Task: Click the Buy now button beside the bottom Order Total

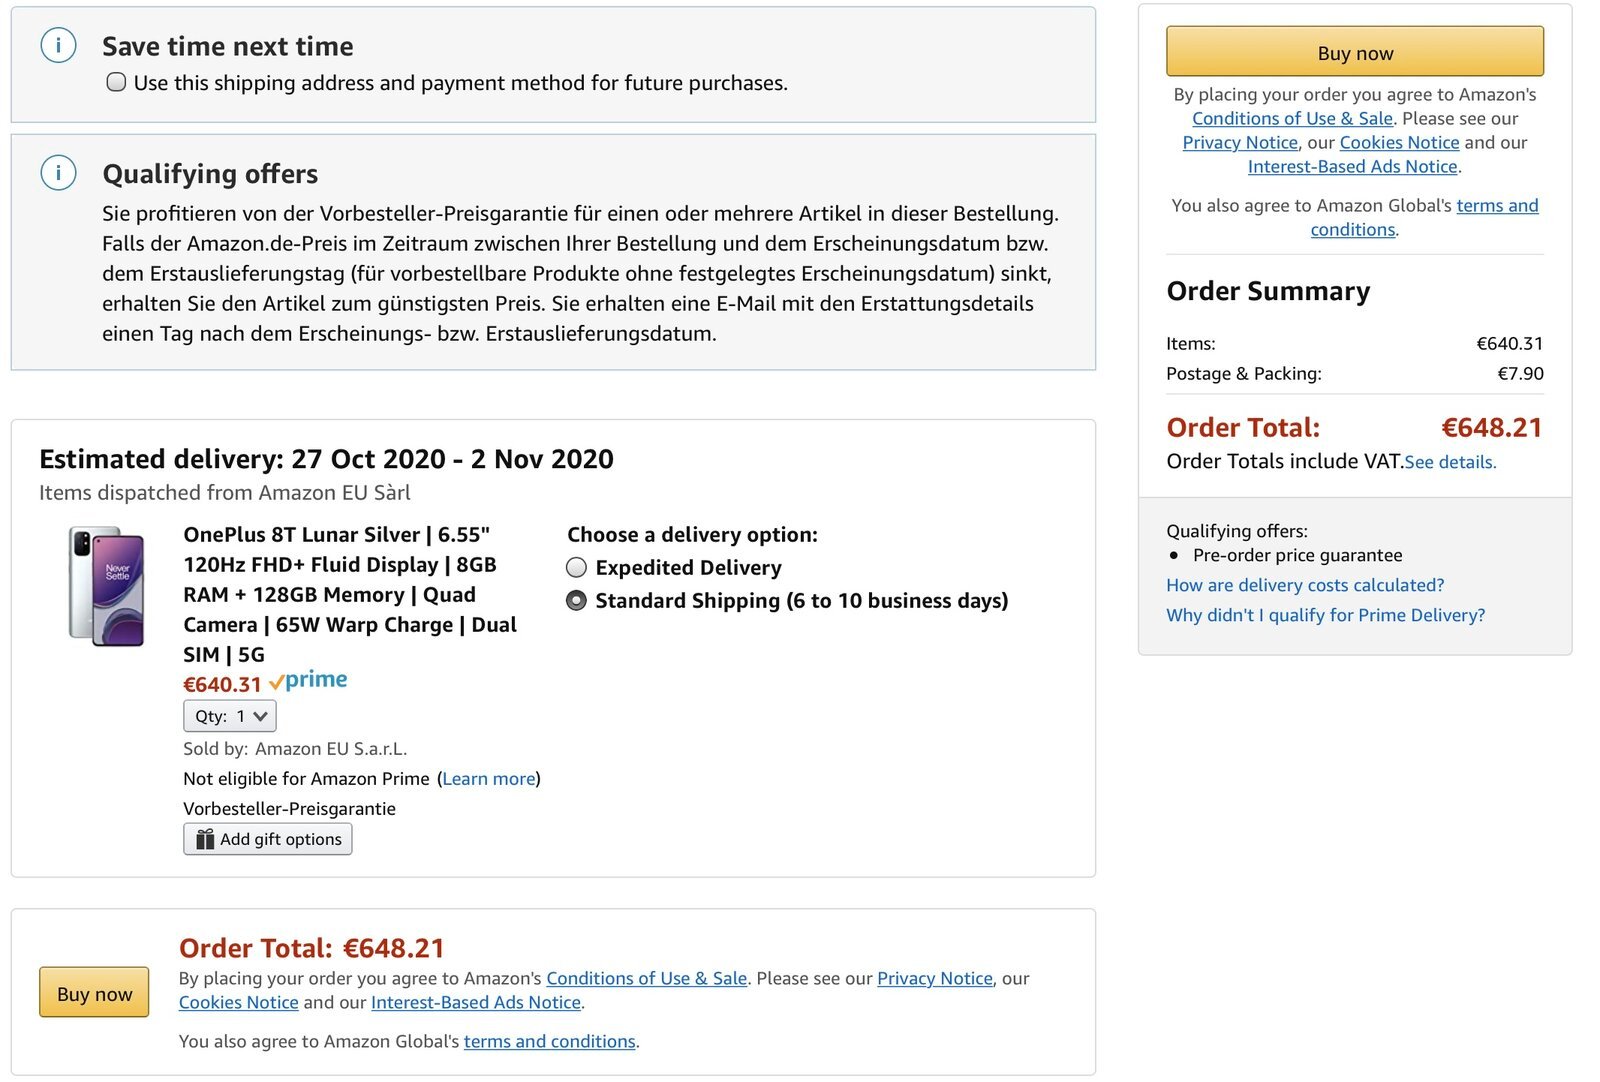Action: (94, 993)
